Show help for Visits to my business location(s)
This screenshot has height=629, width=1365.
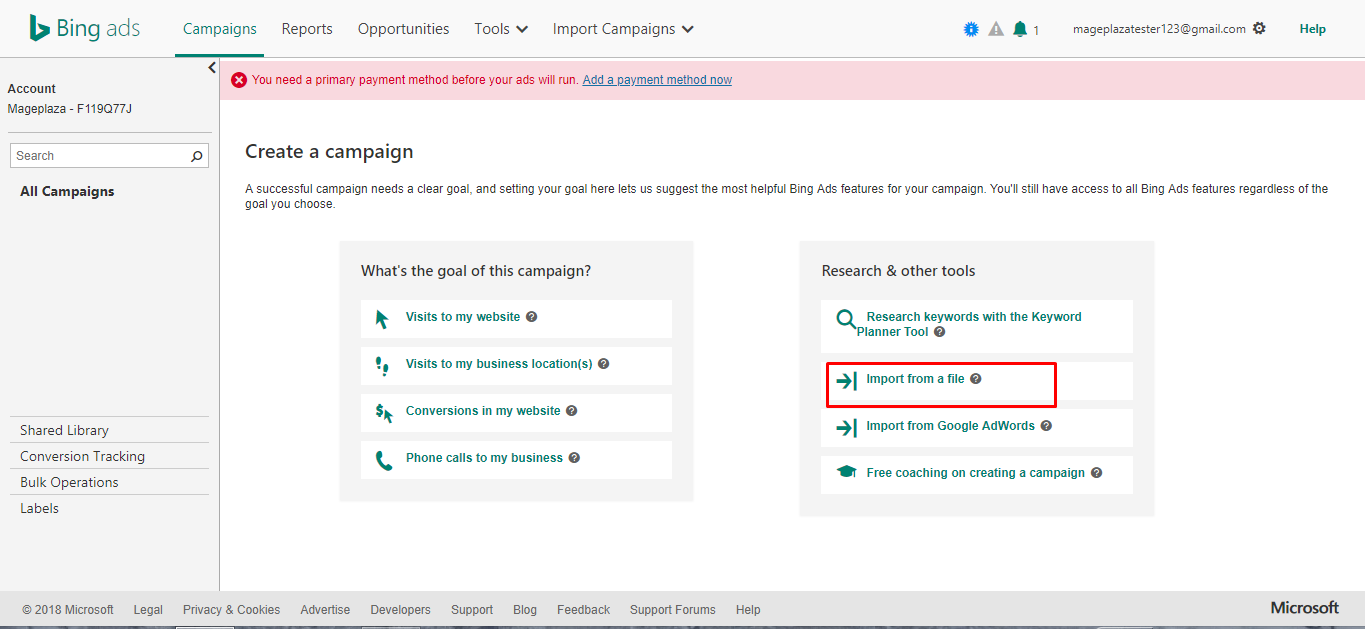click(x=603, y=364)
